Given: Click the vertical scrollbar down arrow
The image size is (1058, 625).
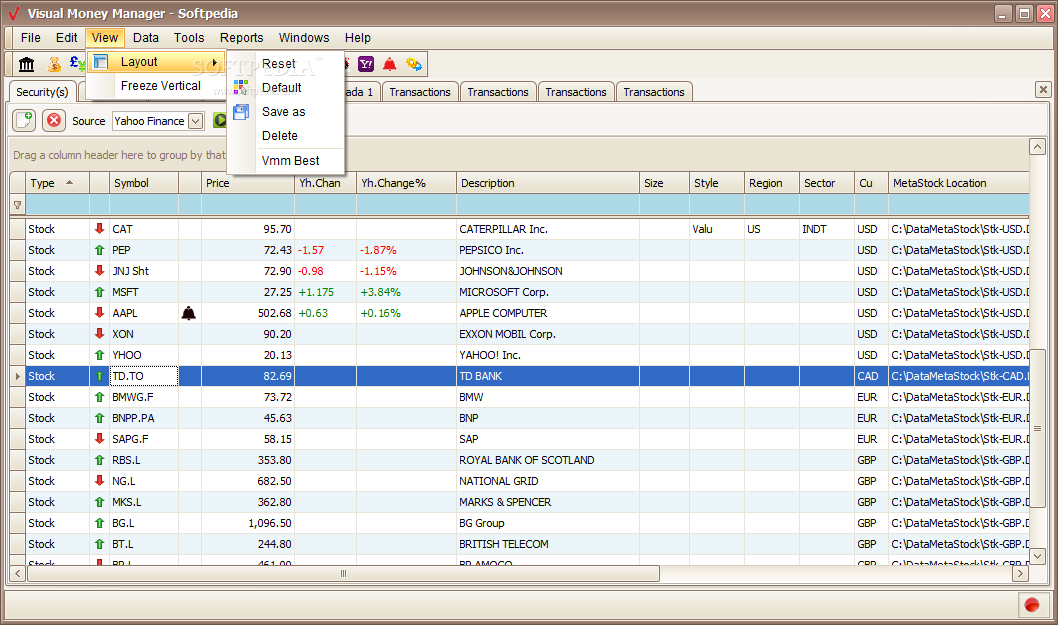Looking at the screenshot, I should [x=1037, y=557].
